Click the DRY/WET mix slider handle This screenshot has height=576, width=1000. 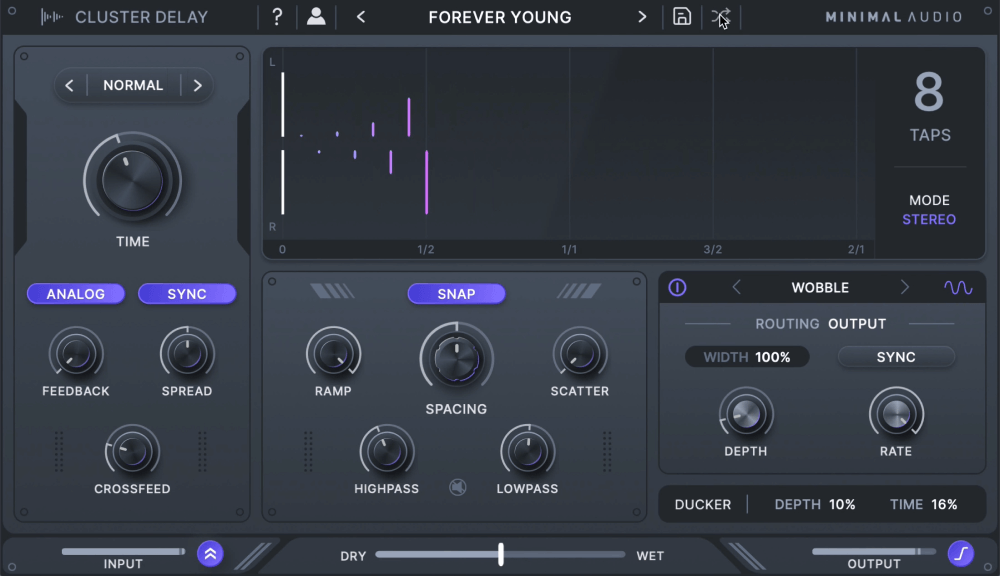tap(501, 554)
